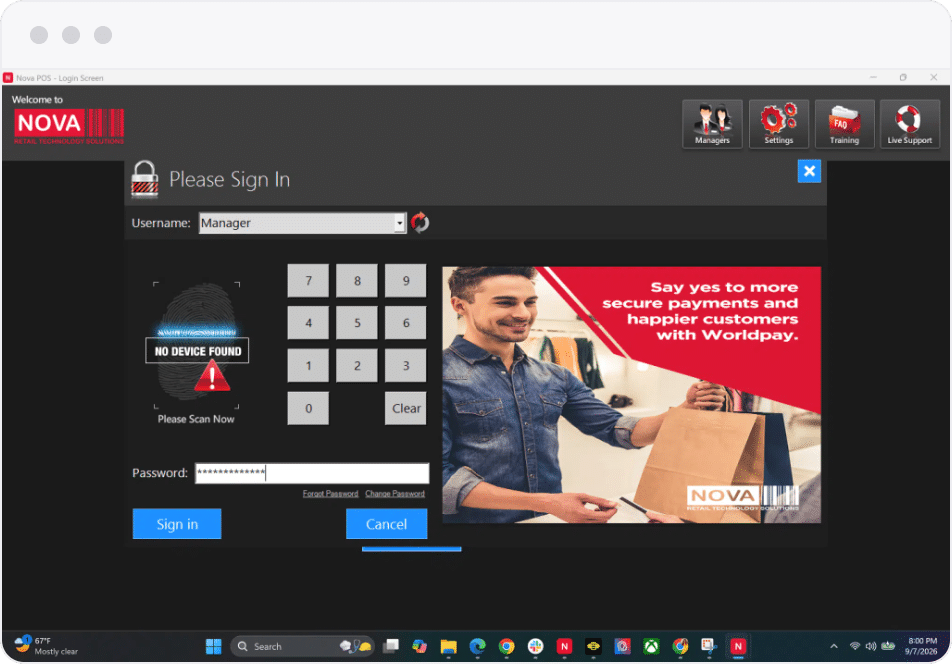This screenshot has height=664, width=952.
Task: Open the Snipping Tool from the taskbar
Action: pos(709,646)
